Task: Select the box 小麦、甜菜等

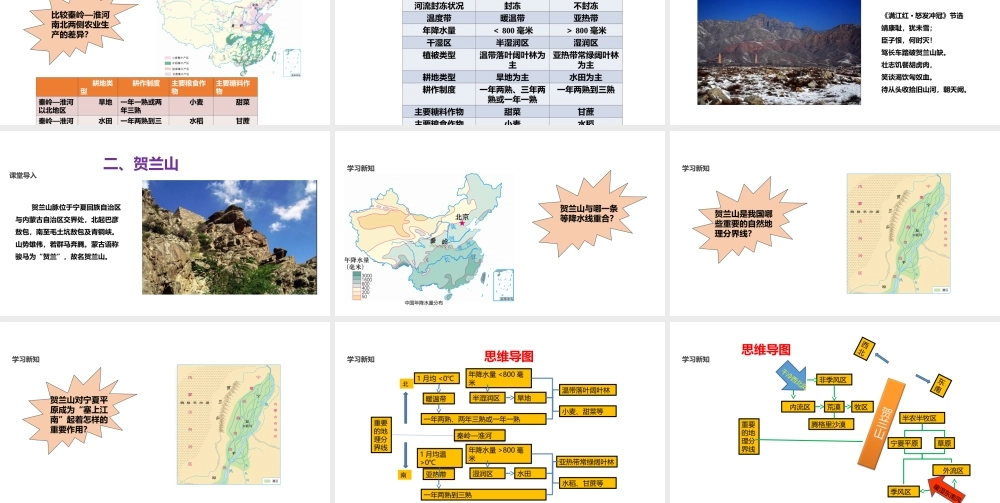Action: pos(587,411)
